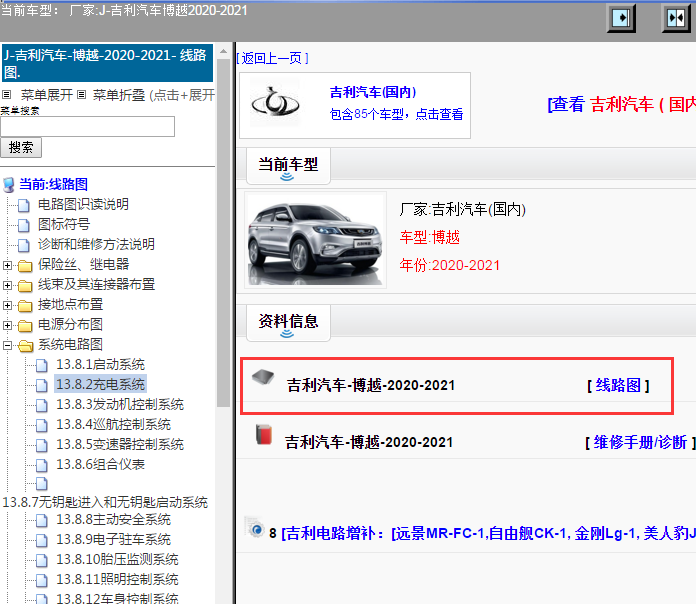The width and height of the screenshot is (696, 604).
Task: Click the 吉利汽车(国内) link
Action: click(x=373, y=92)
